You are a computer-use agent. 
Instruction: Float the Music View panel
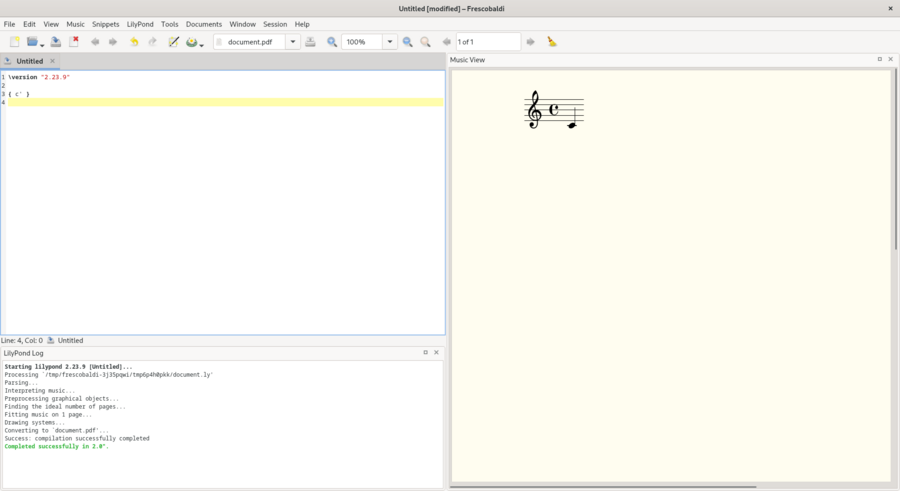(x=879, y=59)
